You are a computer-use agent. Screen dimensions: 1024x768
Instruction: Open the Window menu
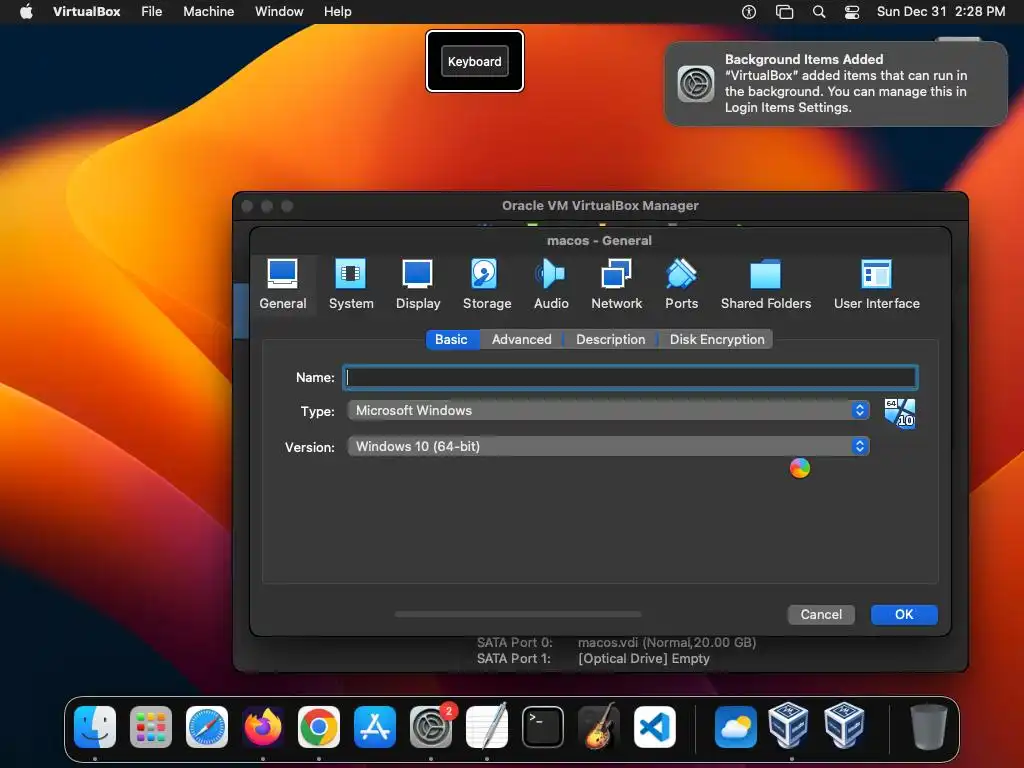[279, 12]
